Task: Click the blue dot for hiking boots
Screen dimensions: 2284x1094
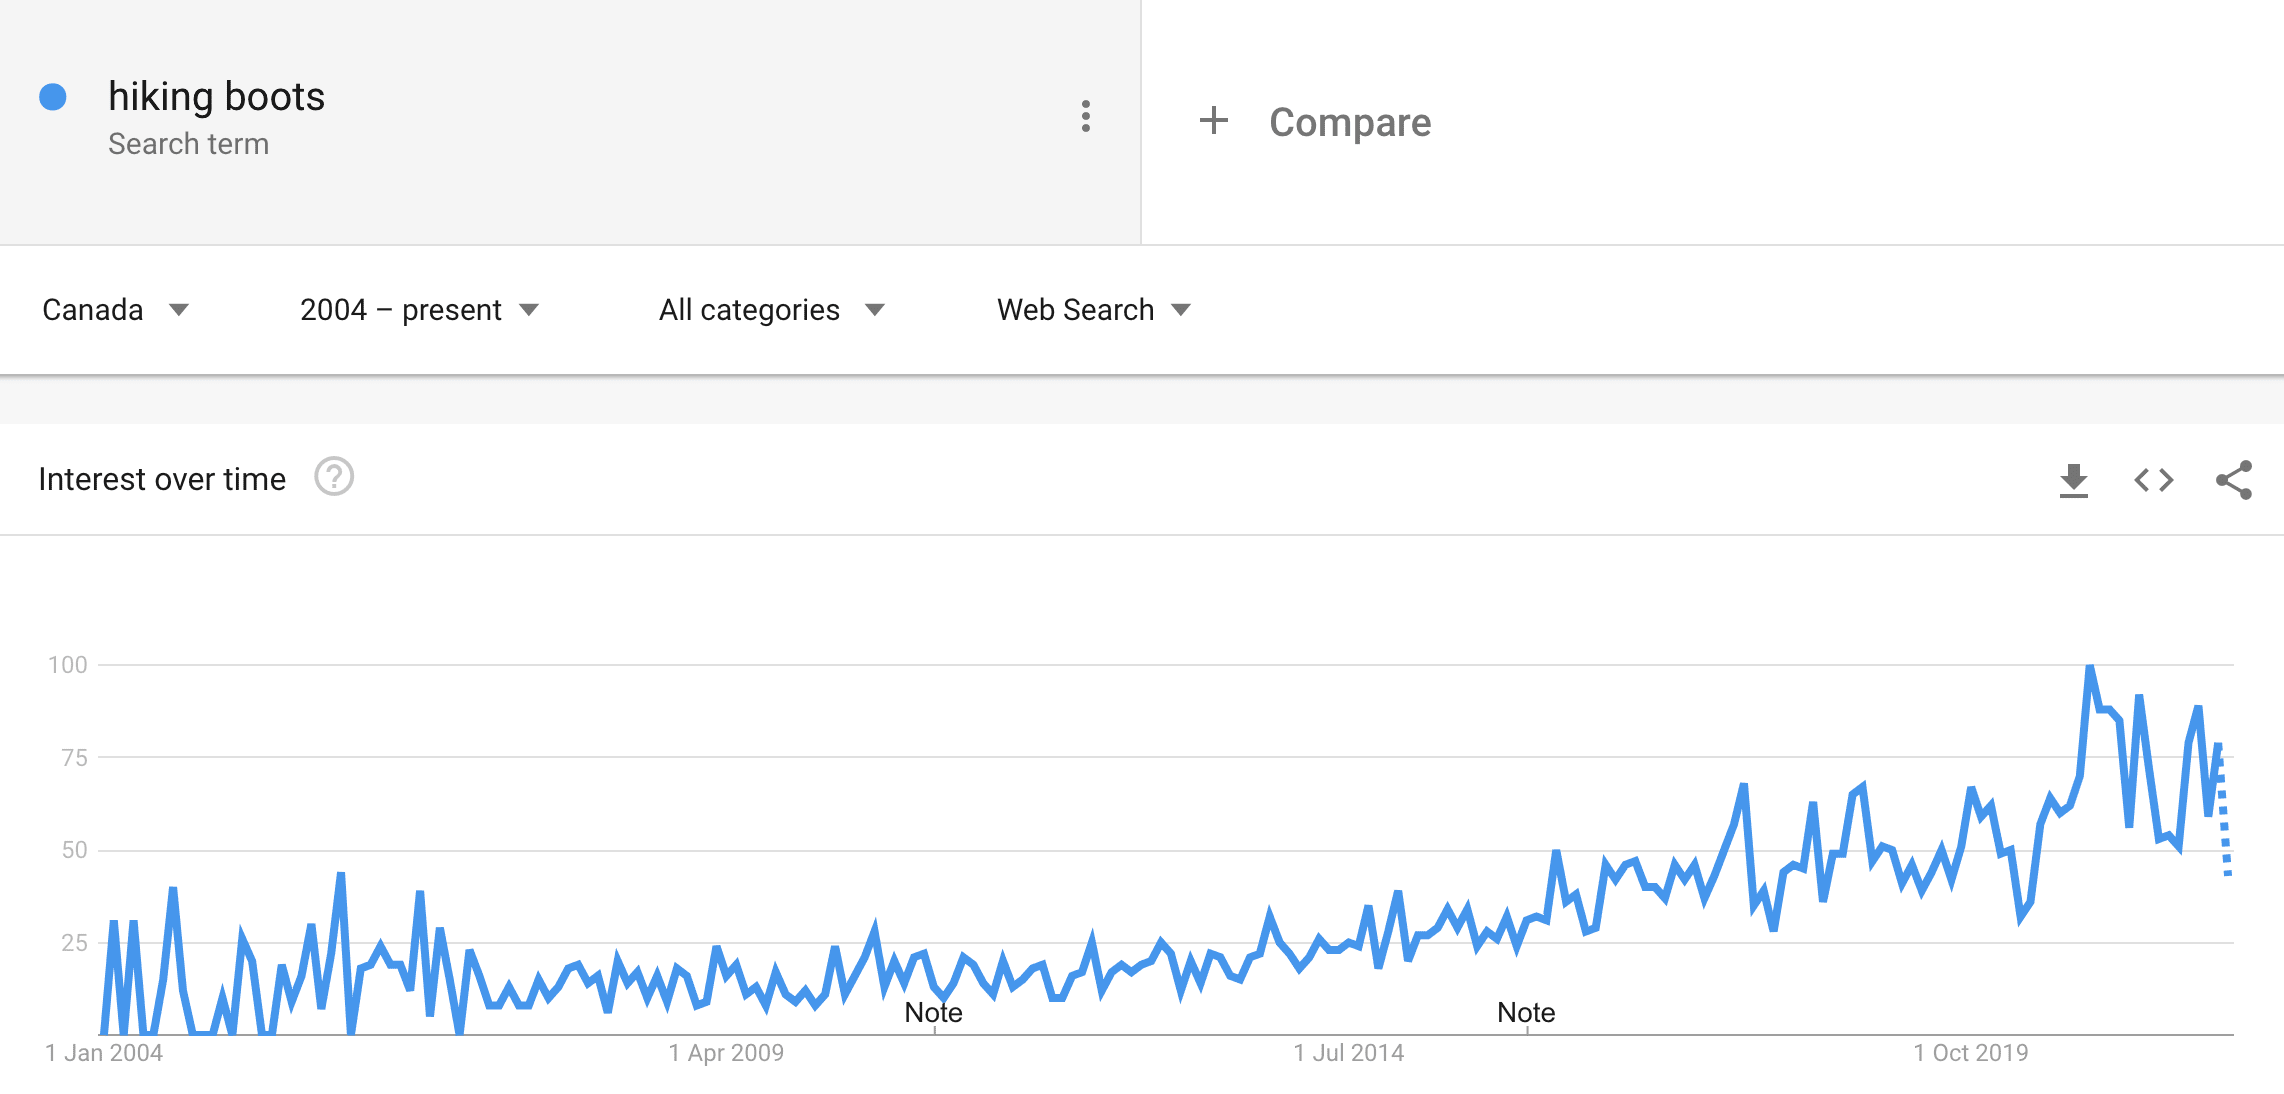Action: point(53,97)
